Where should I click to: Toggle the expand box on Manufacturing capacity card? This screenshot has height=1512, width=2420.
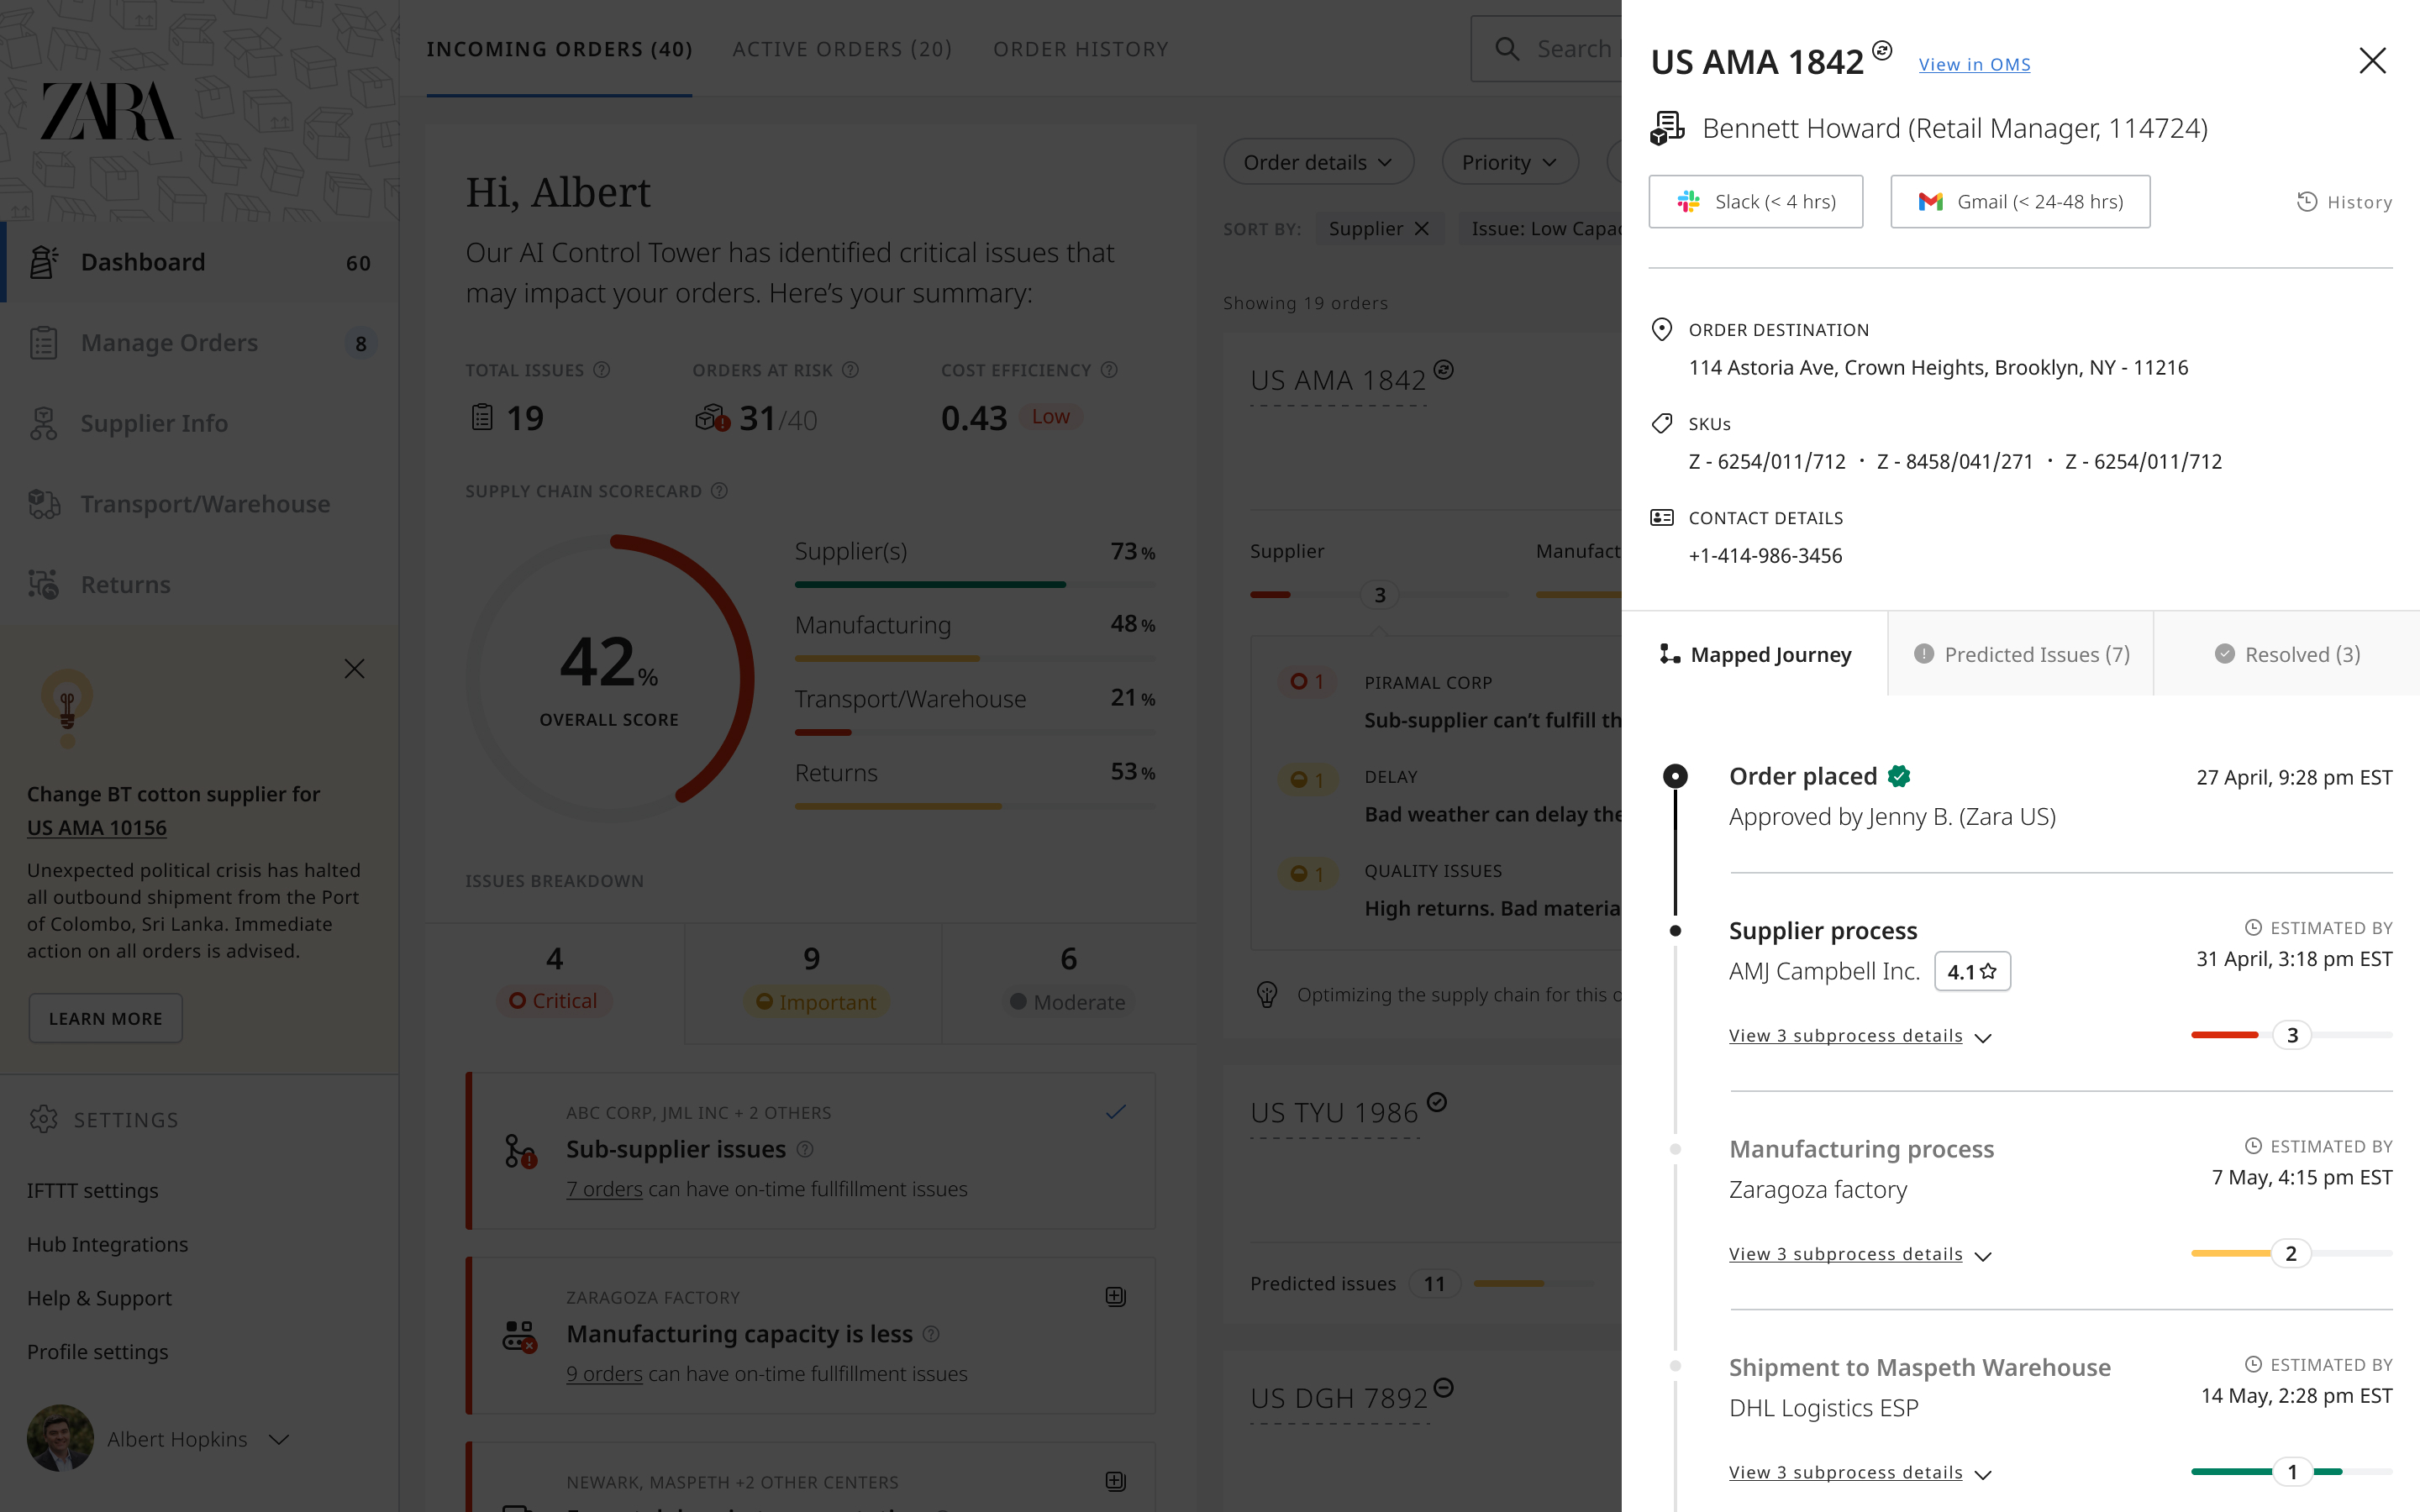[x=1116, y=1297]
